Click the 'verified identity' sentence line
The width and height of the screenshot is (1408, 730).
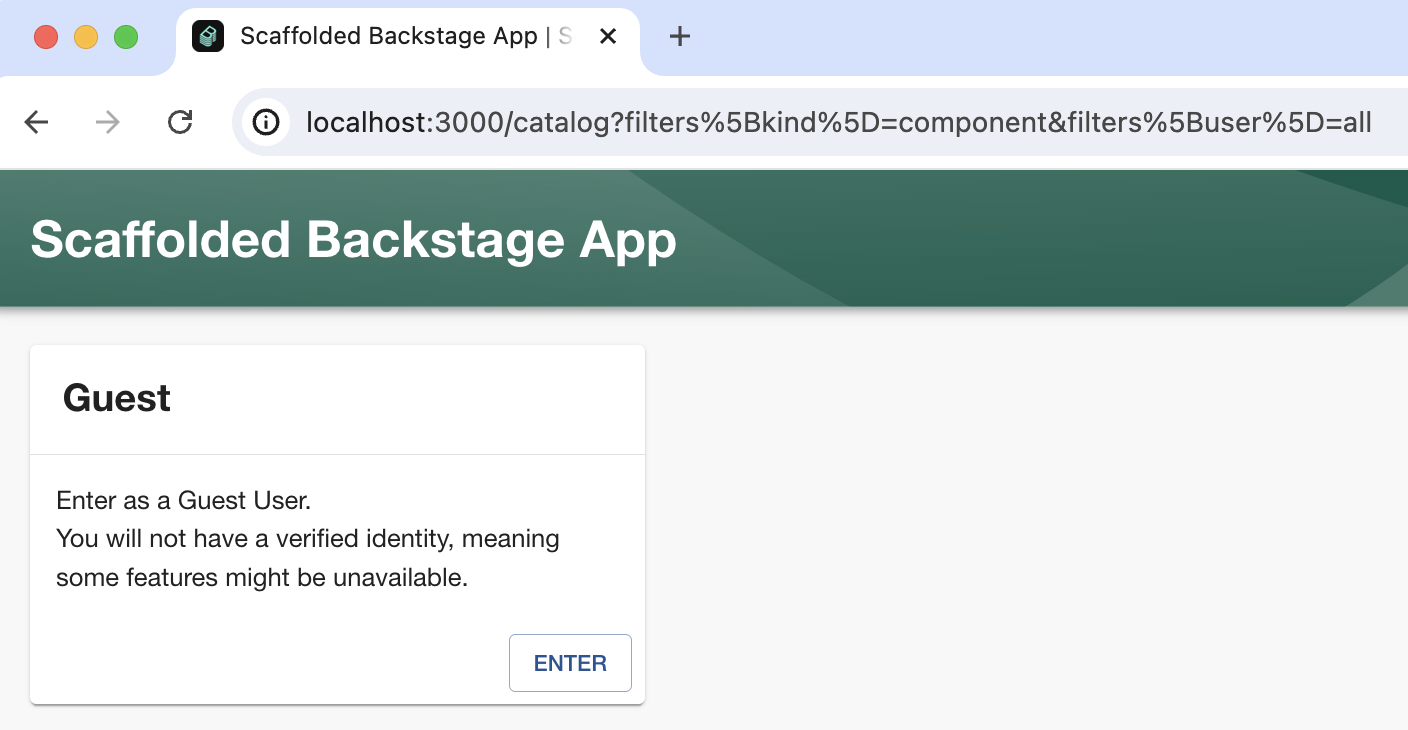pos(308,539)
